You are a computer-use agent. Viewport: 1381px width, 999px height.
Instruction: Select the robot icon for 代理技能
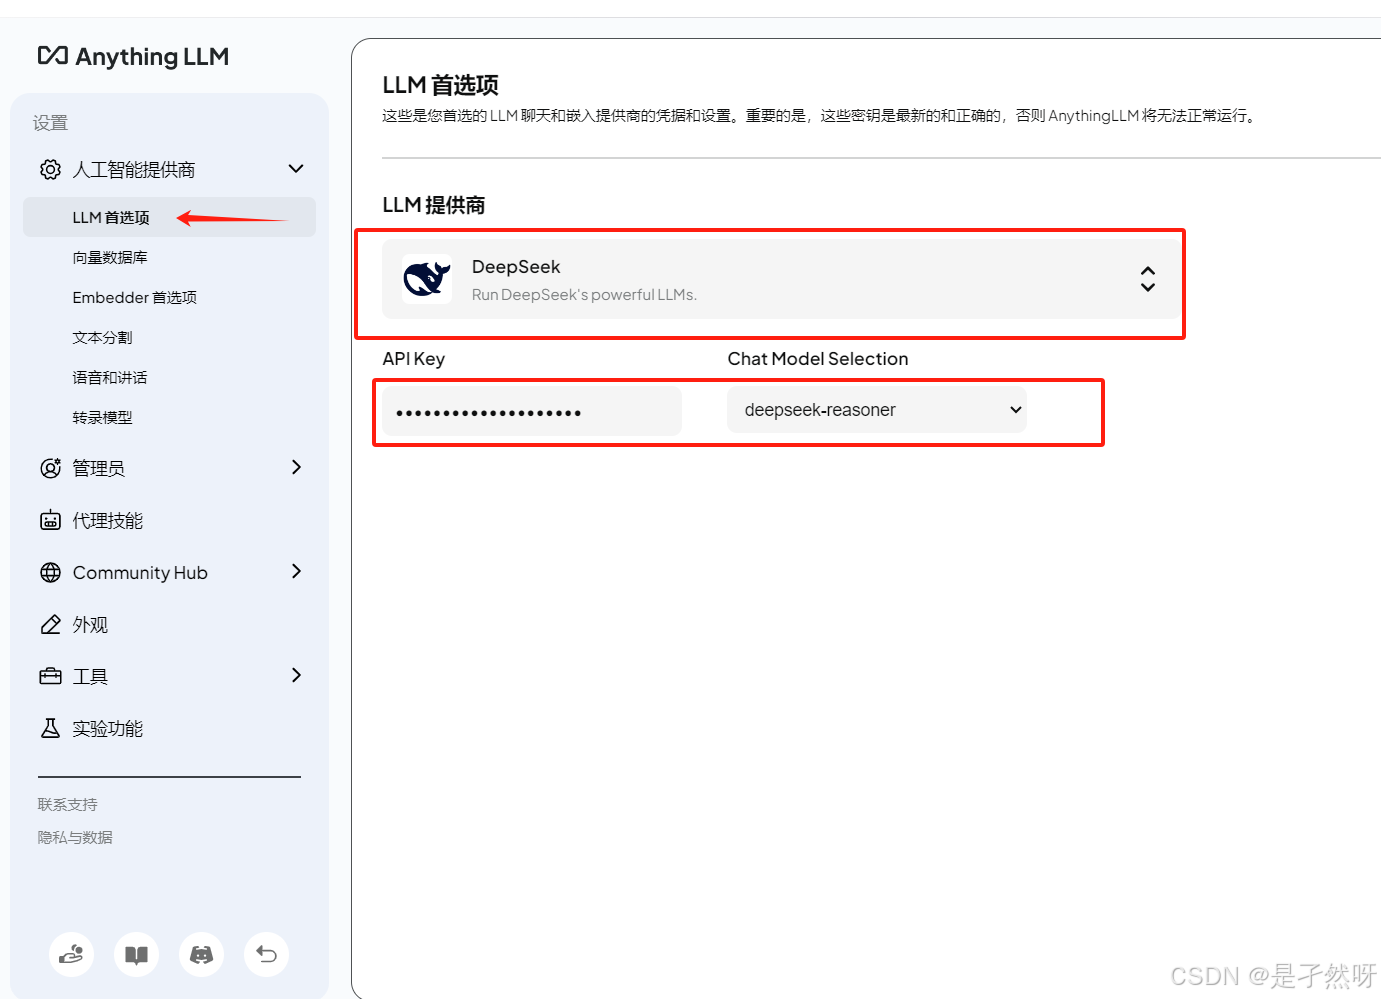(50, 520)
